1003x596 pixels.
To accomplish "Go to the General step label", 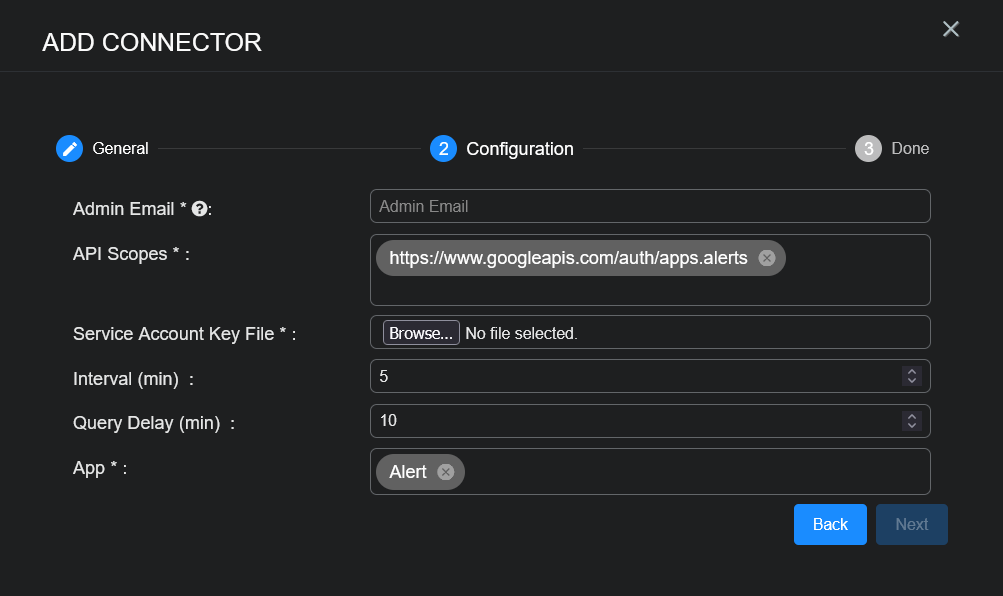I will coord(120,149).
